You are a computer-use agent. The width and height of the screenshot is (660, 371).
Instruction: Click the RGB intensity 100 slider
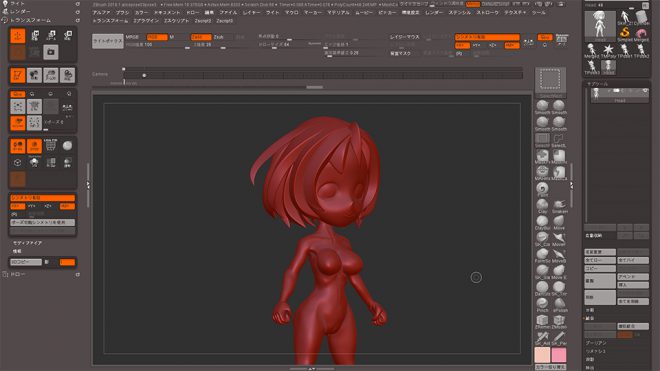[157, 45]
